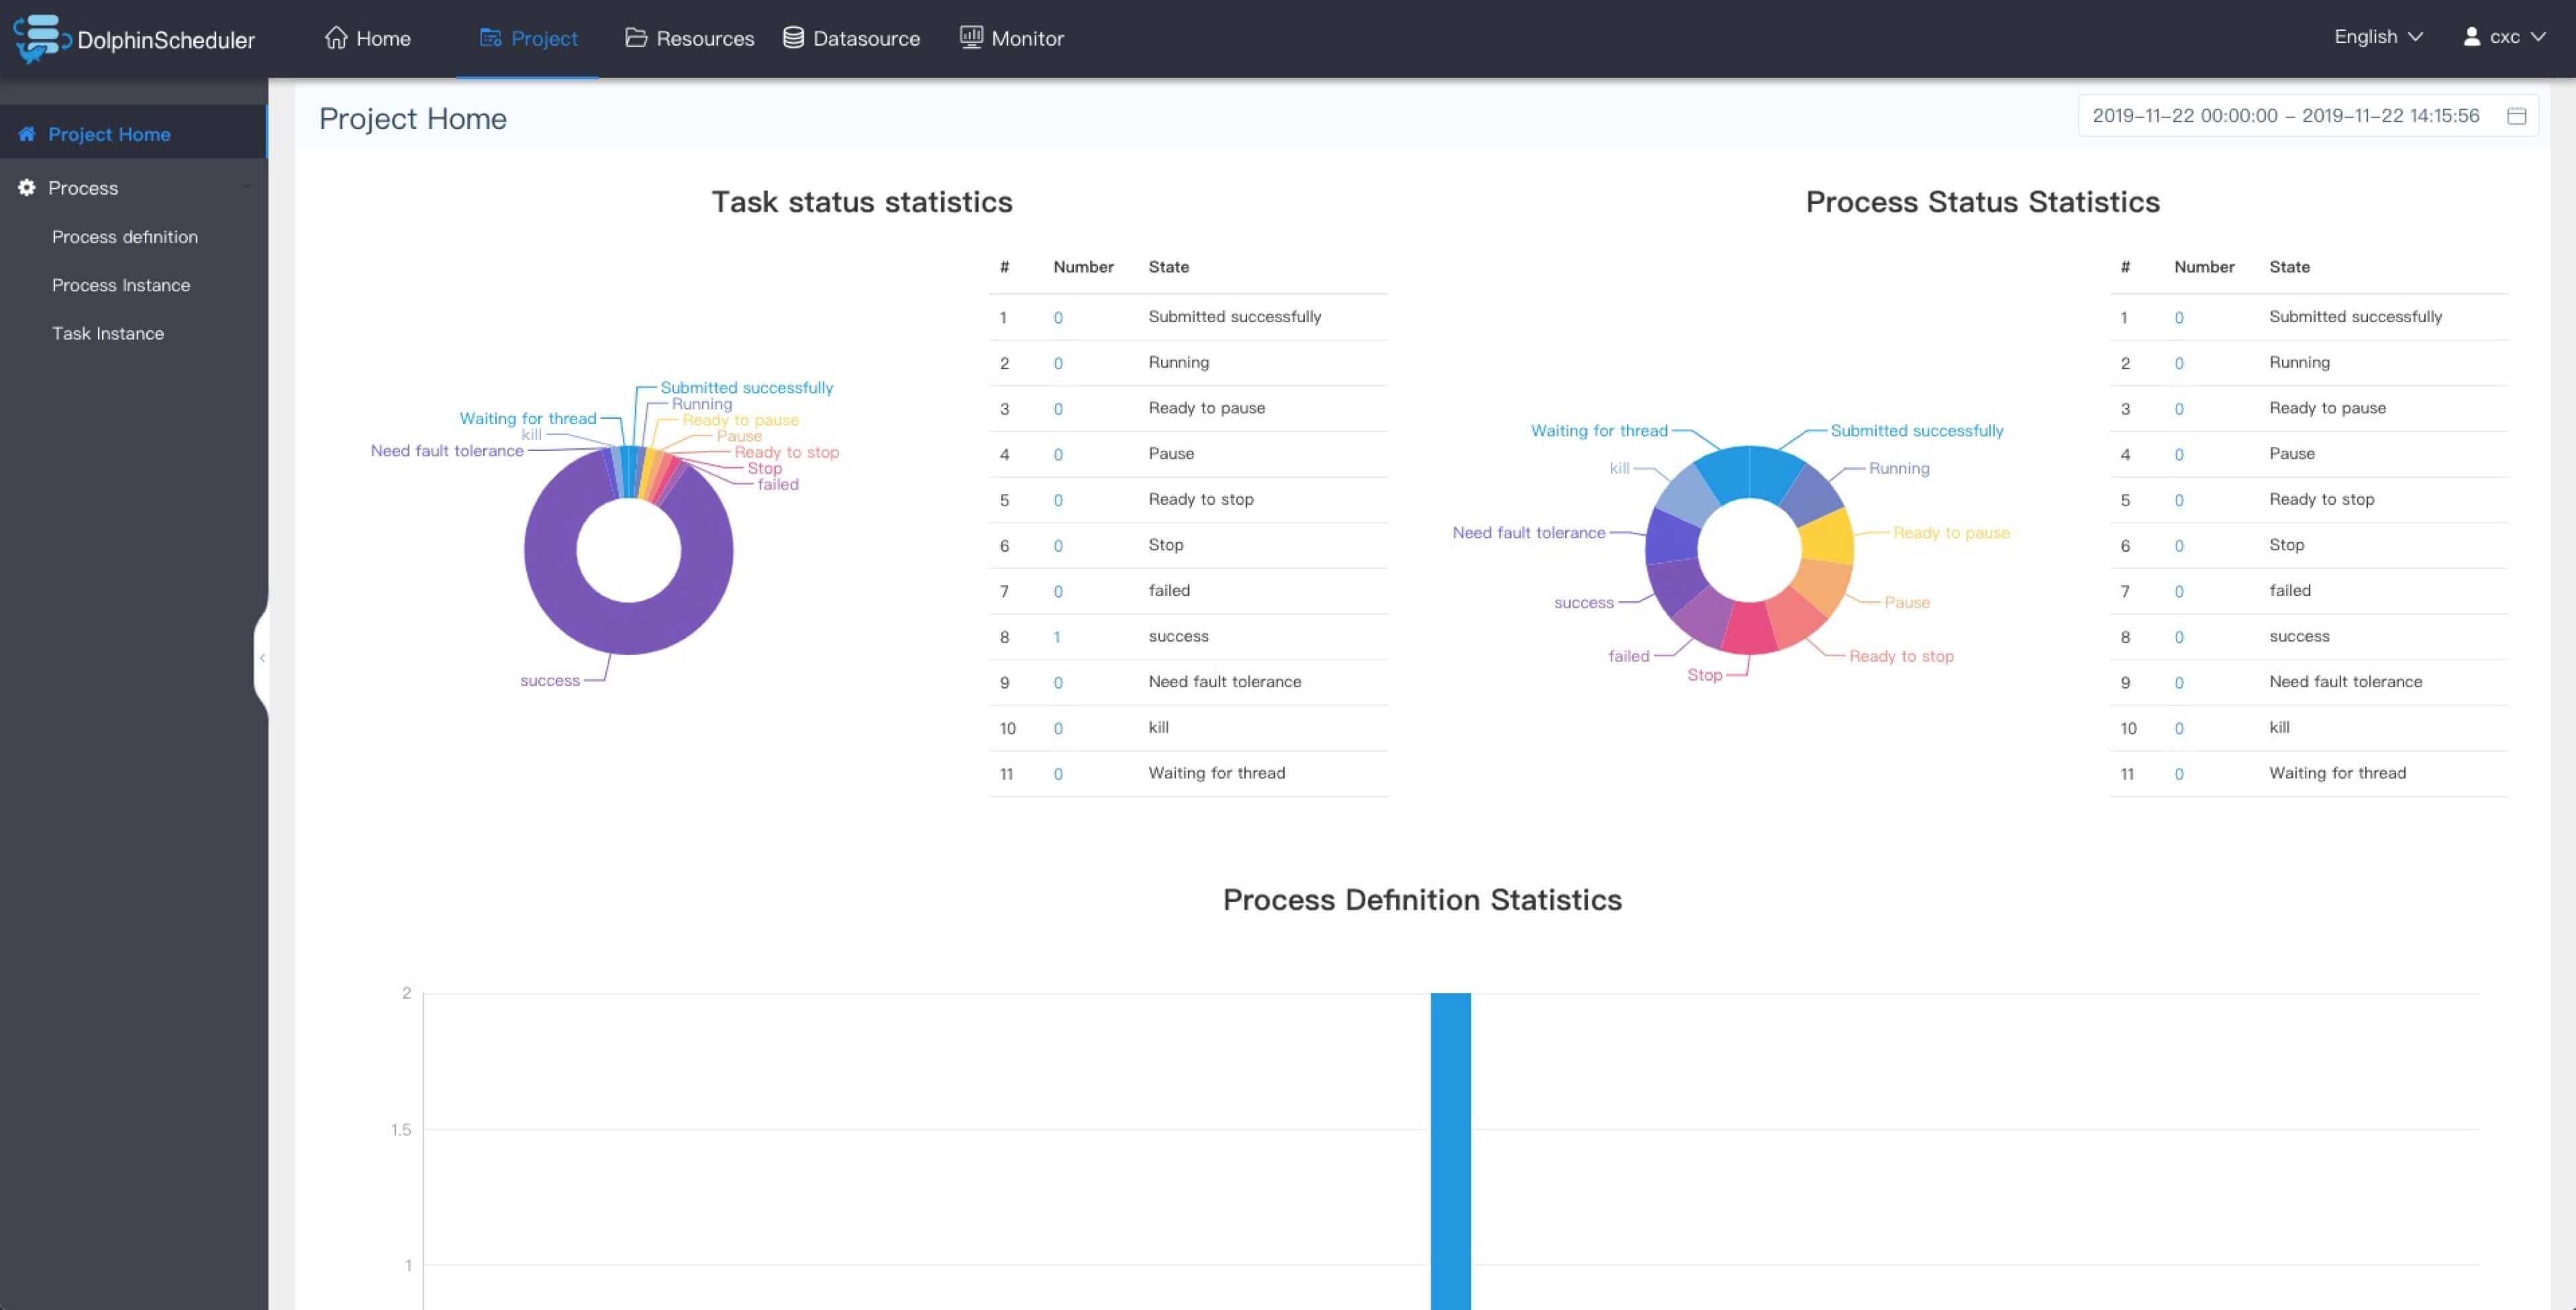Open Process Instance in sidebar

click(121, 285)
